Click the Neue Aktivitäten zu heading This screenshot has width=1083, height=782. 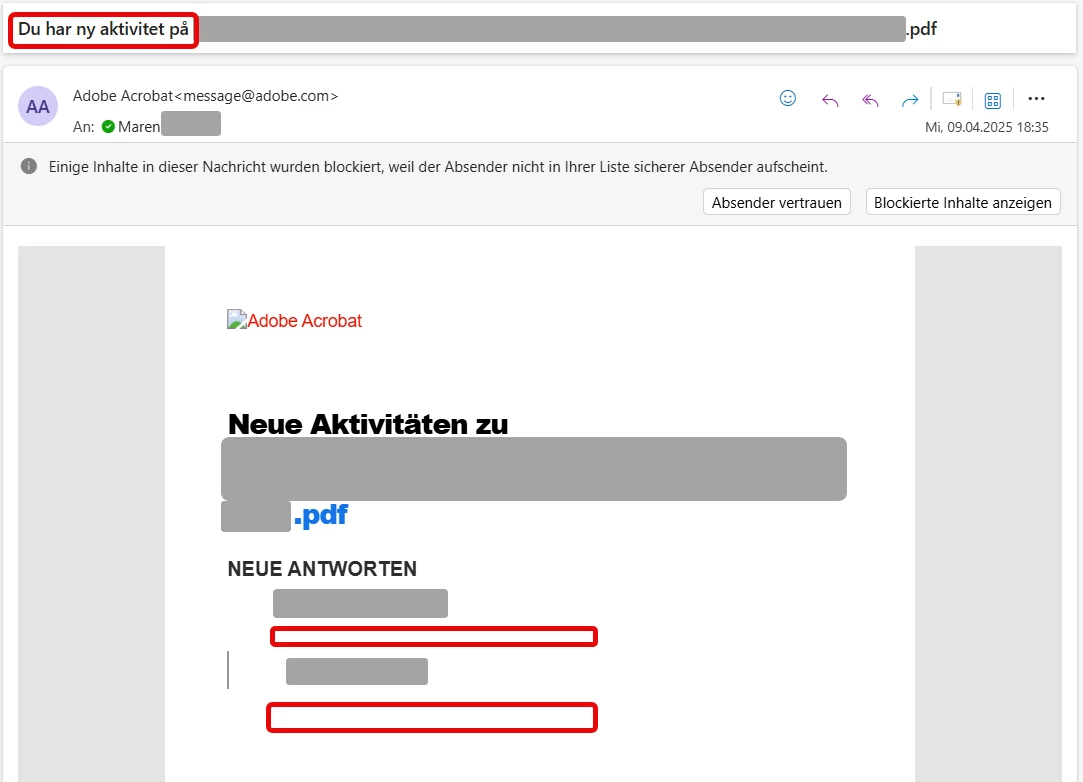[x=368, y=424]
